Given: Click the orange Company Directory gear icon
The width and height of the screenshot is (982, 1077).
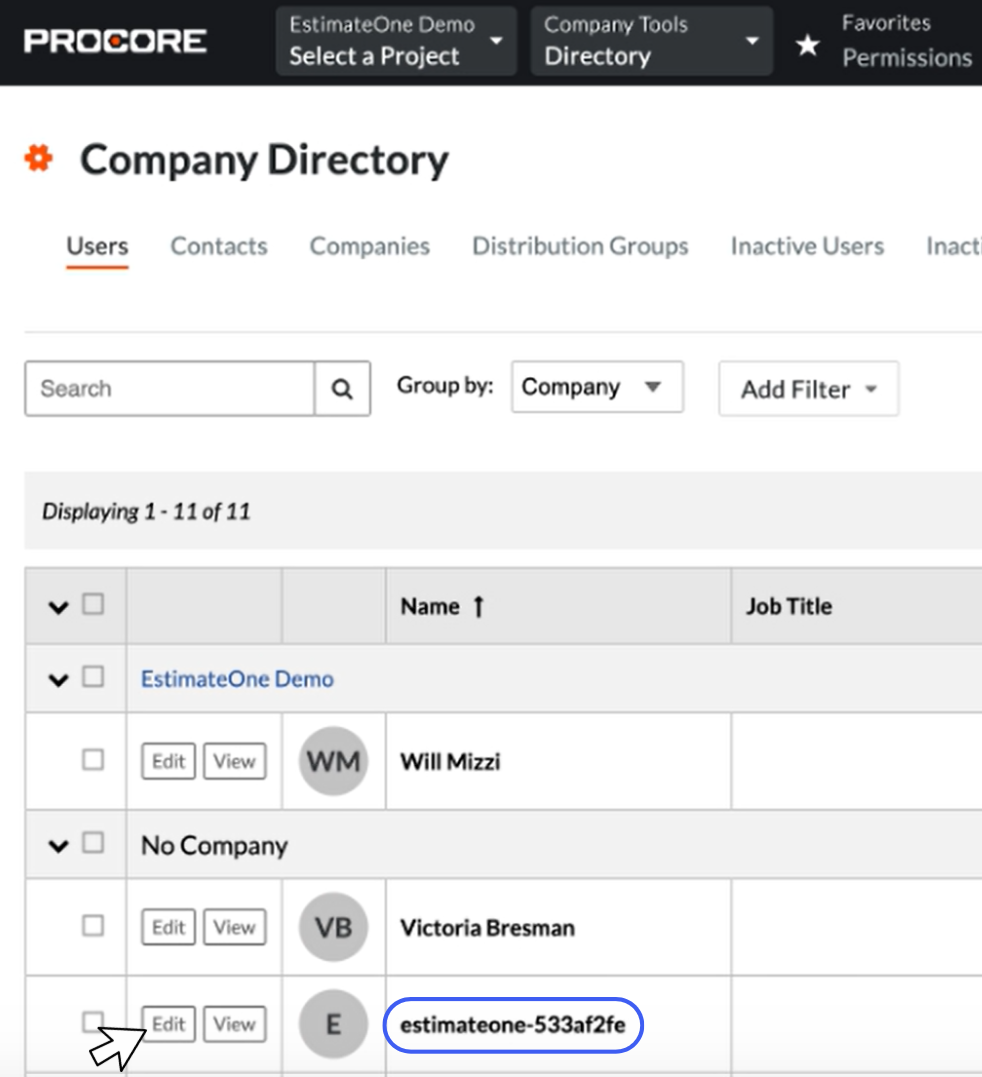Looking at the screenshot, I should 38,158.
